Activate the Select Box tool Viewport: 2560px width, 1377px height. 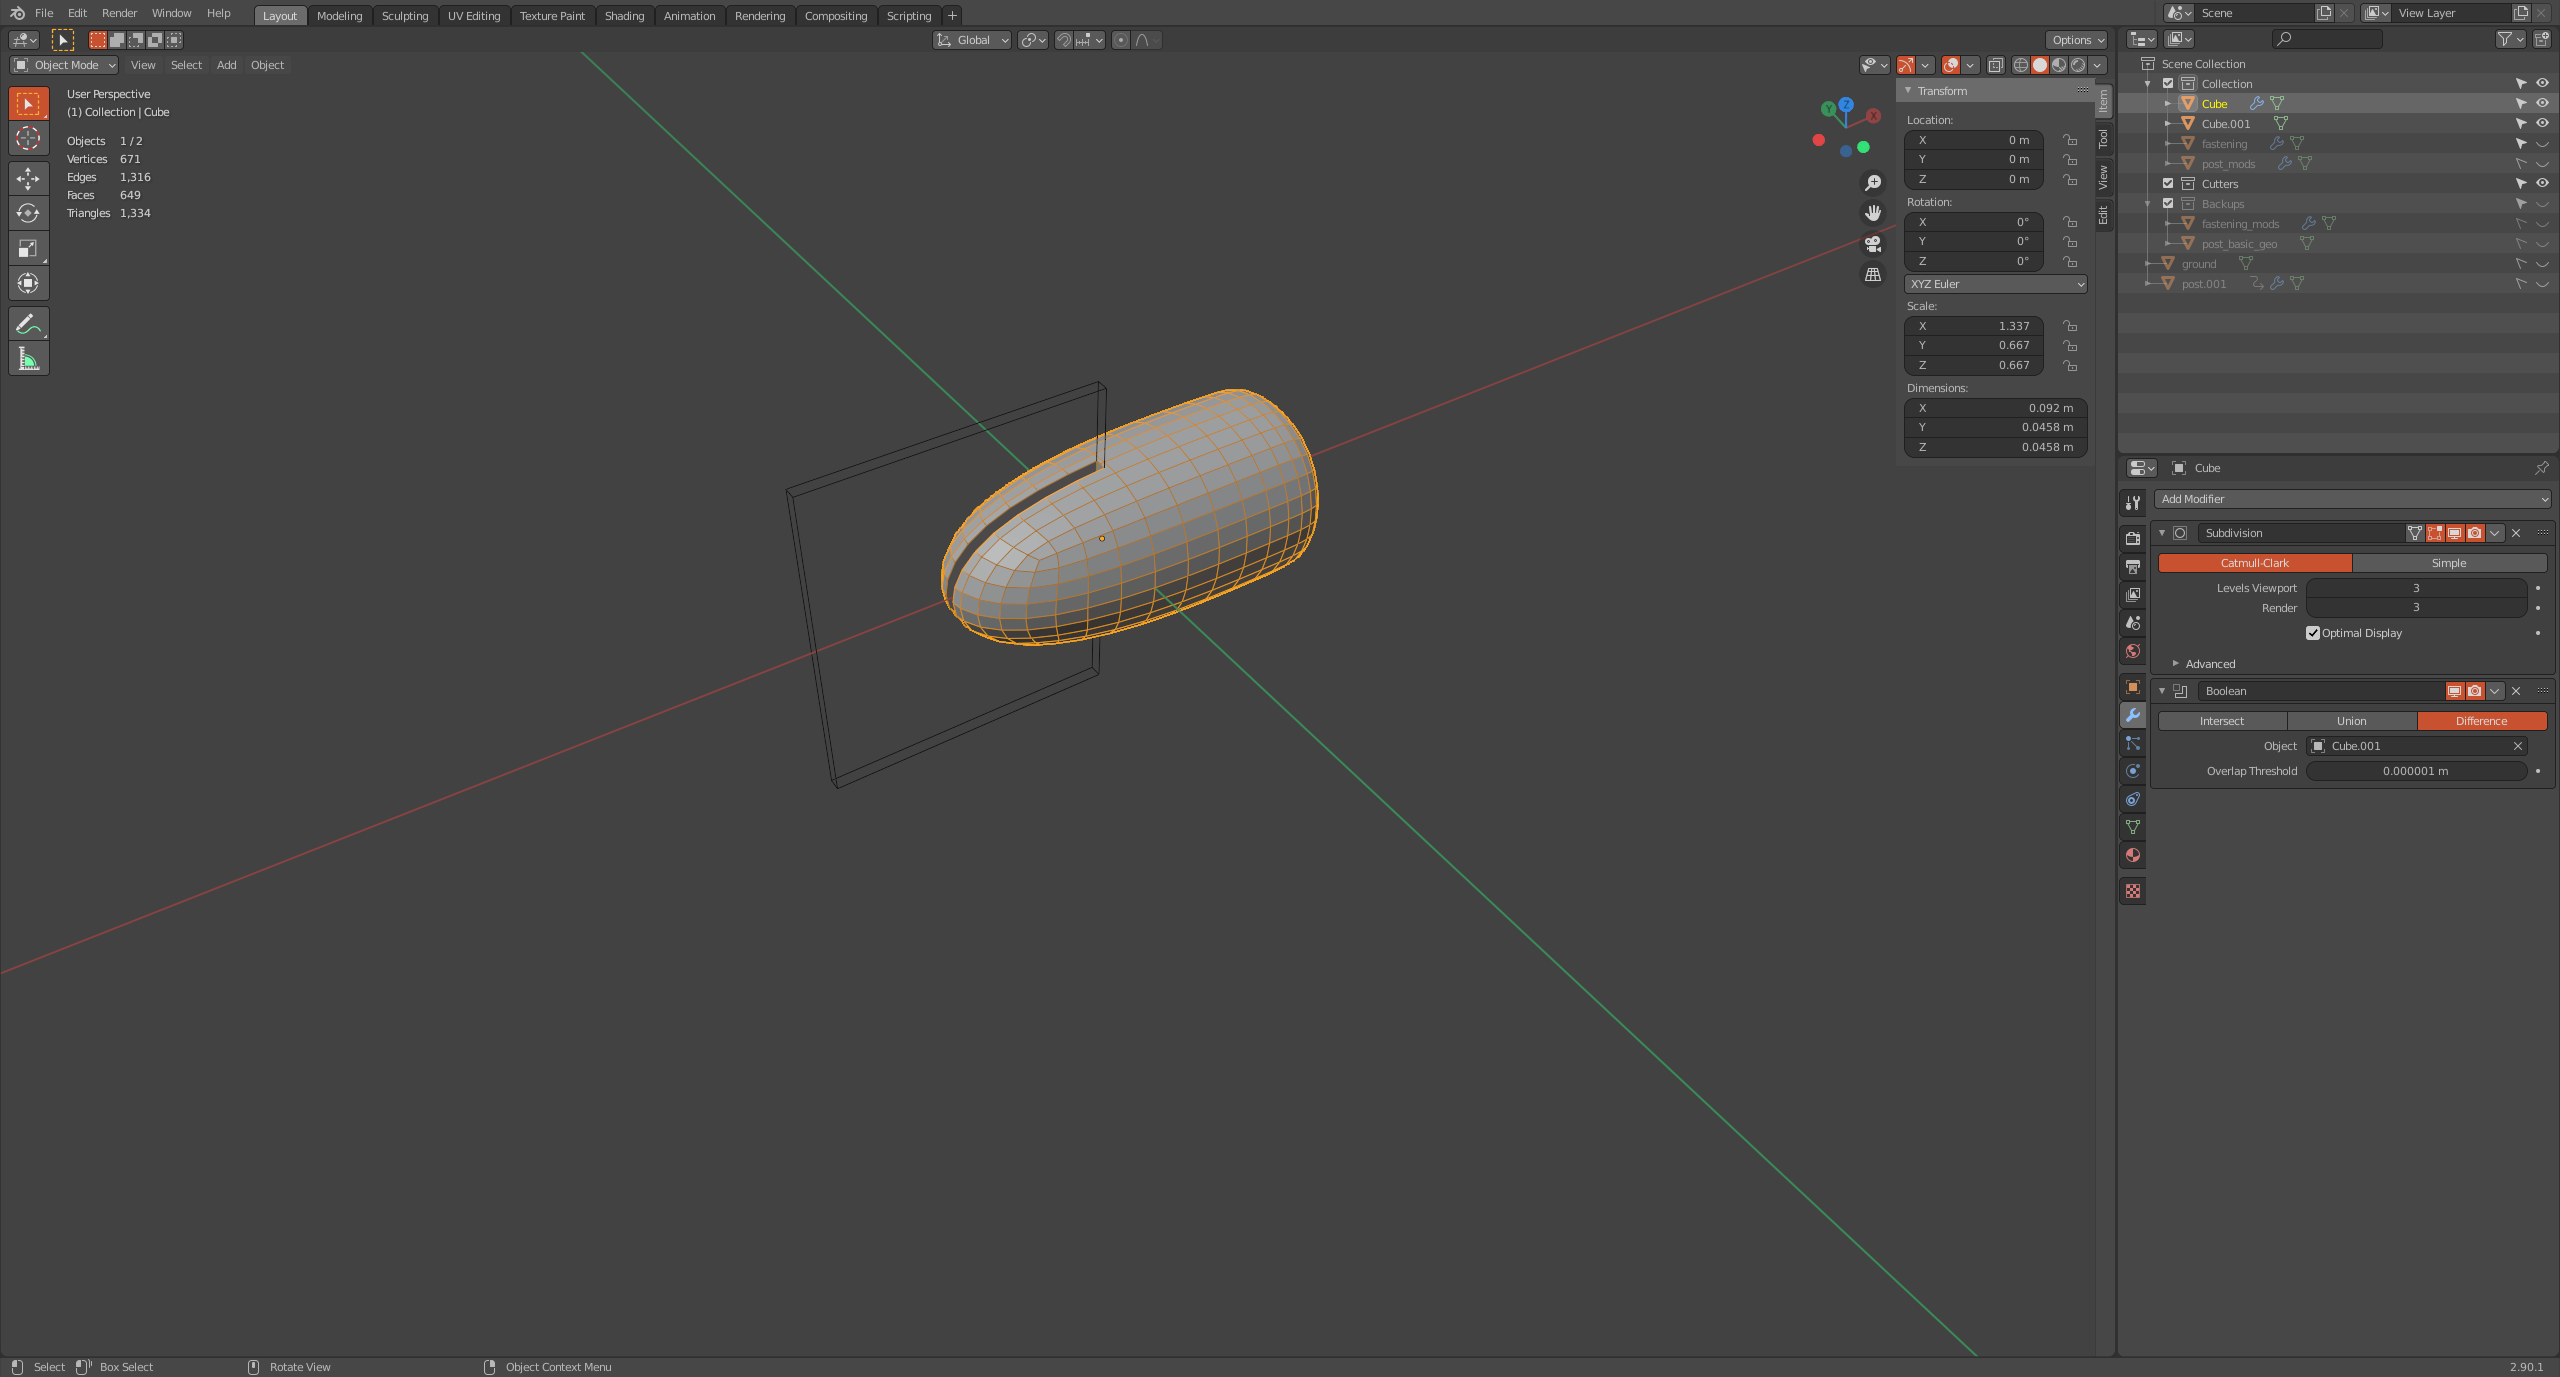(28, 103)
